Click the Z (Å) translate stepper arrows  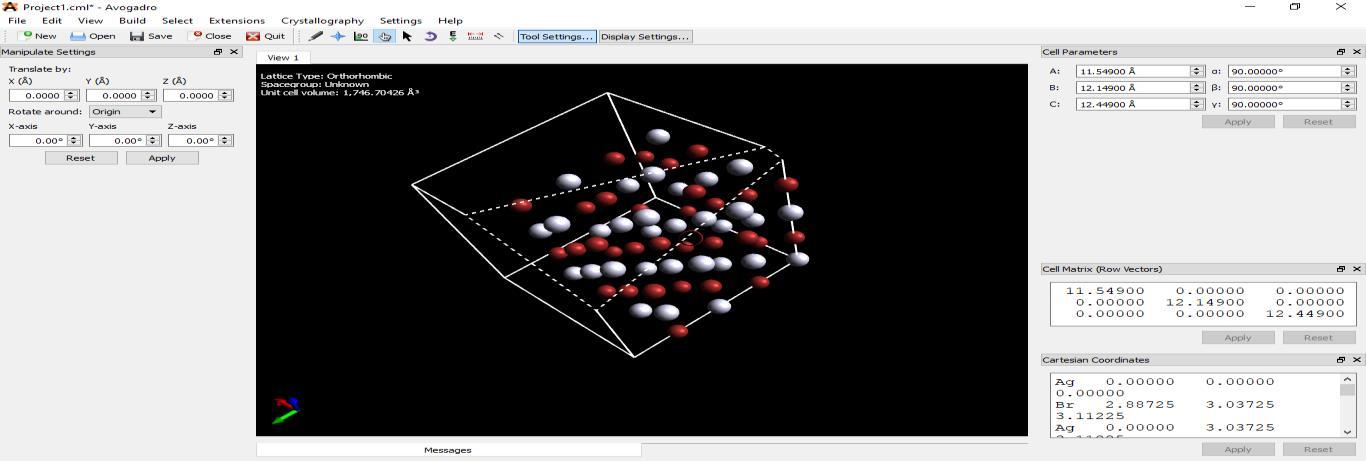(x=225, y=95)
